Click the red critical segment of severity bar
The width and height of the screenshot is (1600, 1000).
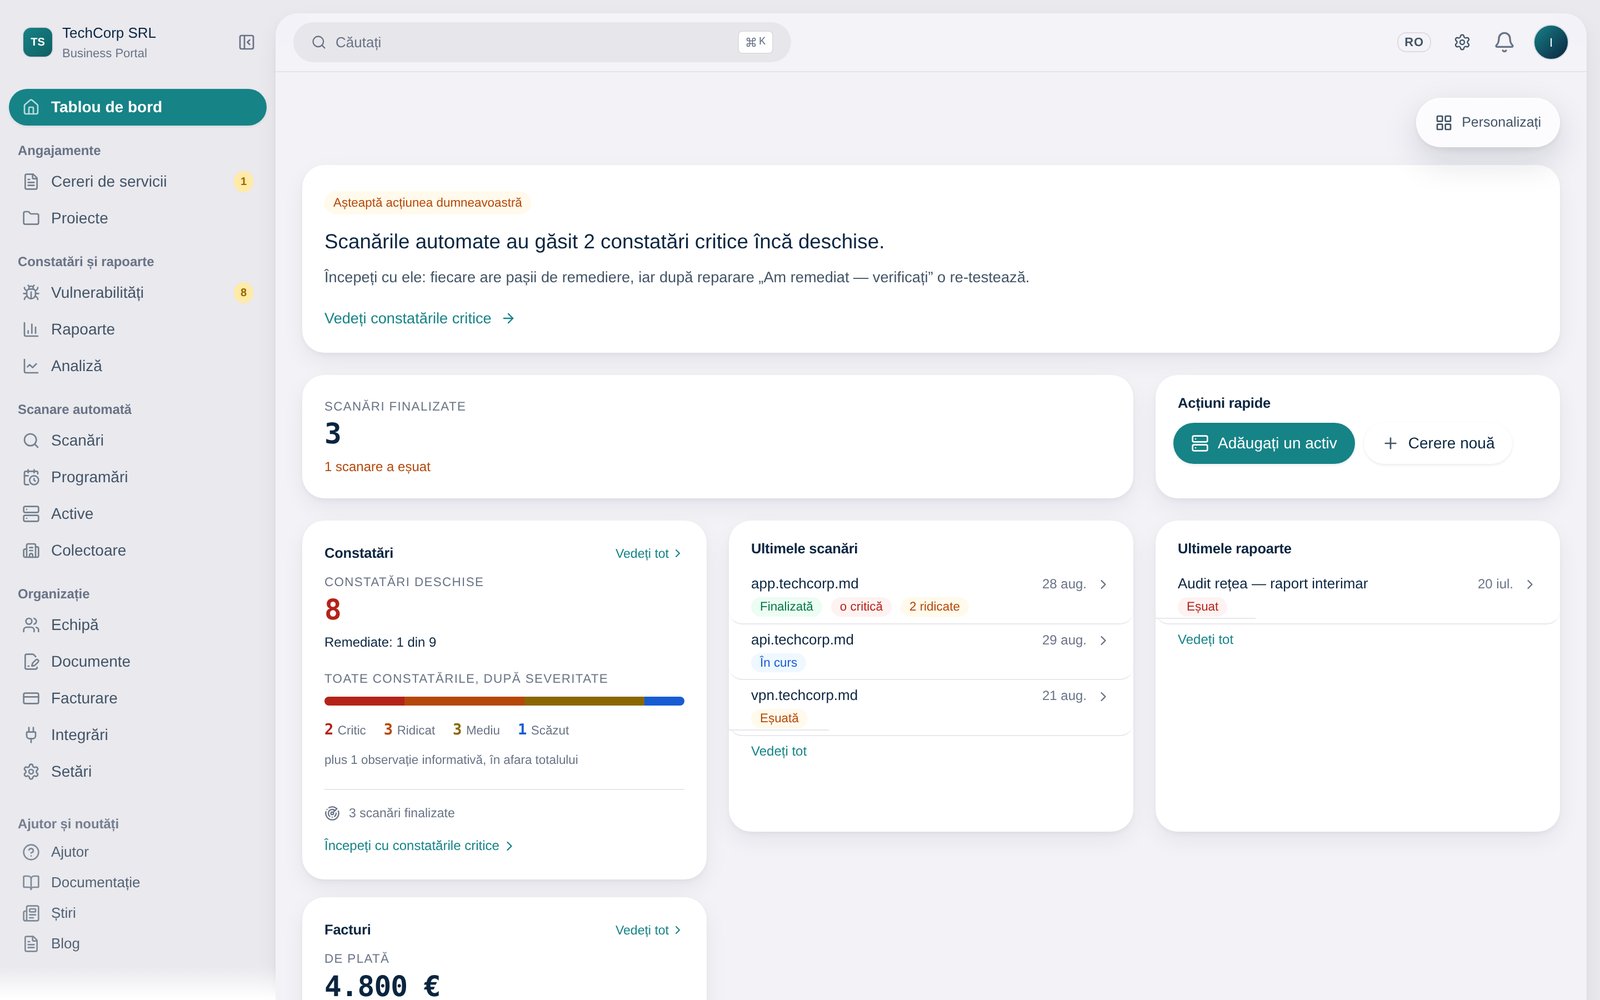pos(364,701)
